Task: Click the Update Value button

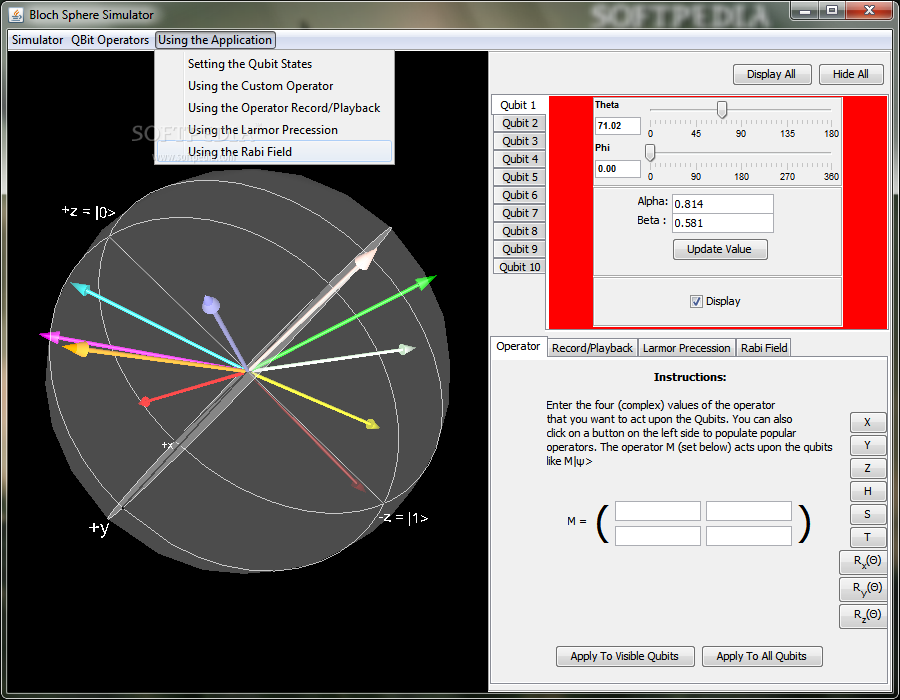Action: 720,250
